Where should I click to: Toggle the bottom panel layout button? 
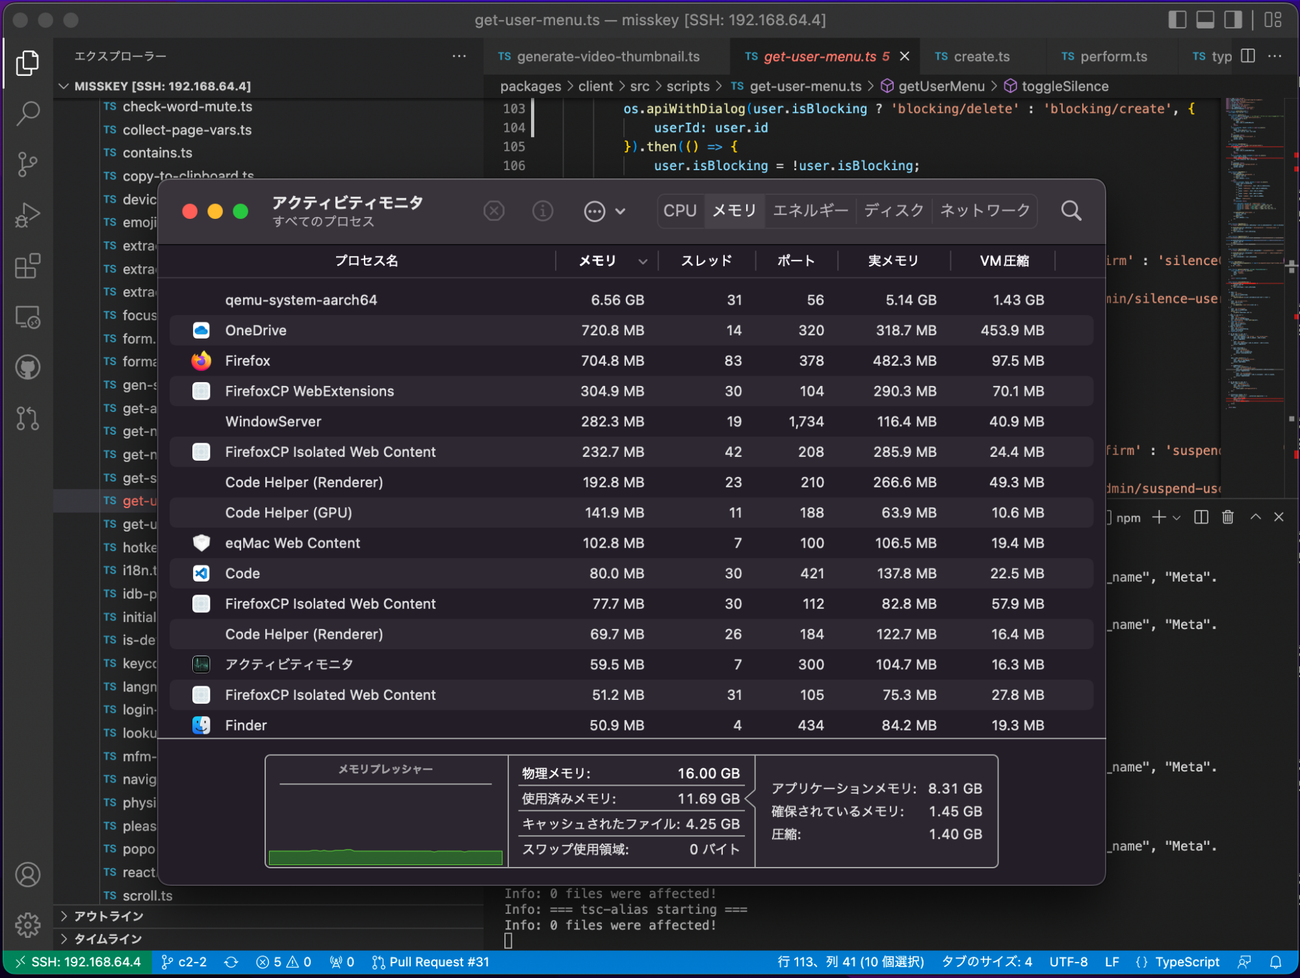1206,20
